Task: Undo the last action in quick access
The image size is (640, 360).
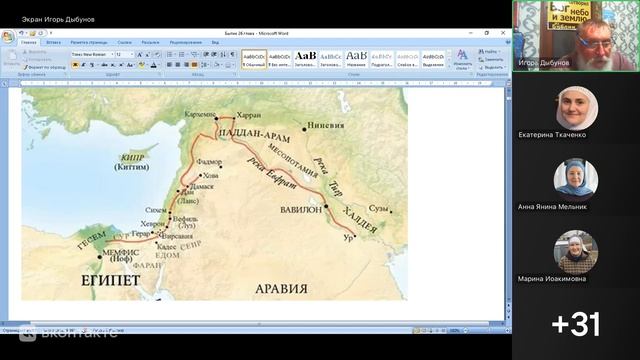Action: (21, 33)
